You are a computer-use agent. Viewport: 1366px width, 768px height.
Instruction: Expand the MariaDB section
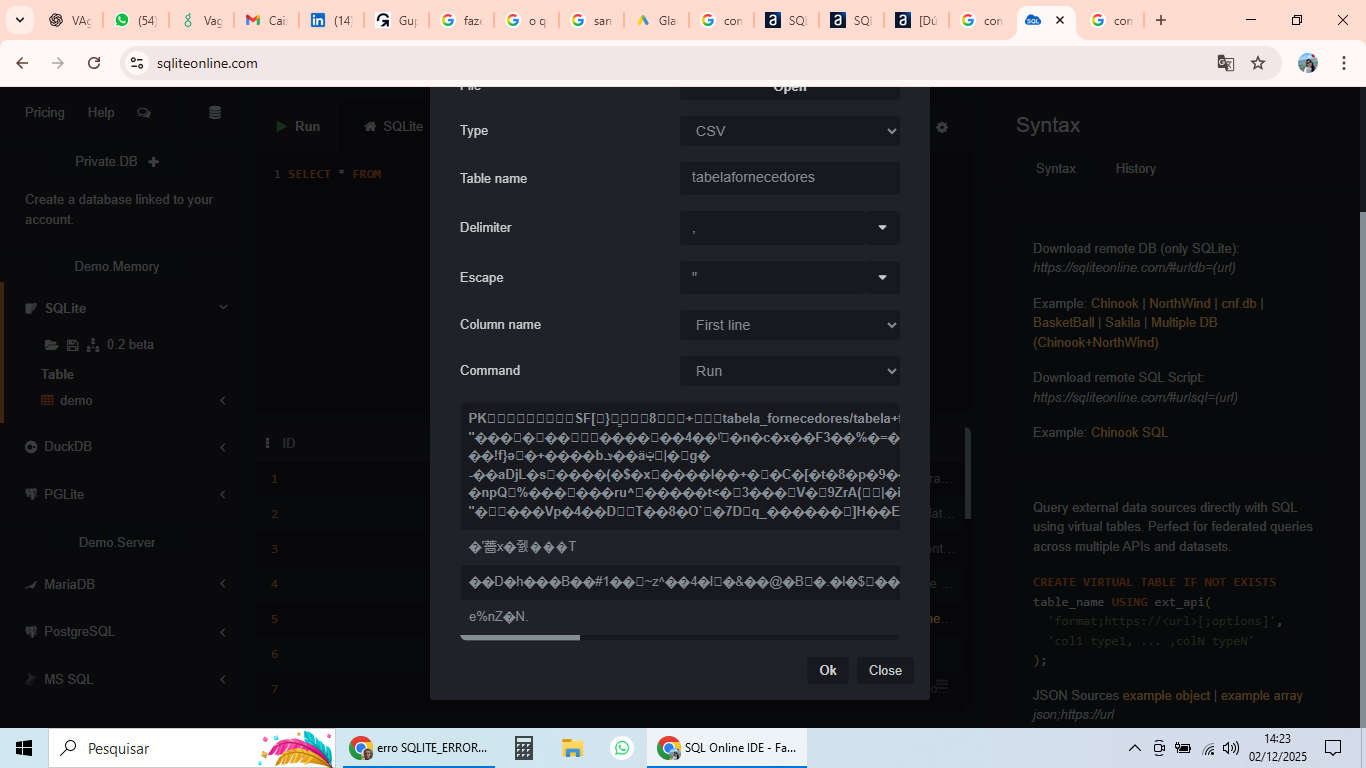click(x=223, y=584)
